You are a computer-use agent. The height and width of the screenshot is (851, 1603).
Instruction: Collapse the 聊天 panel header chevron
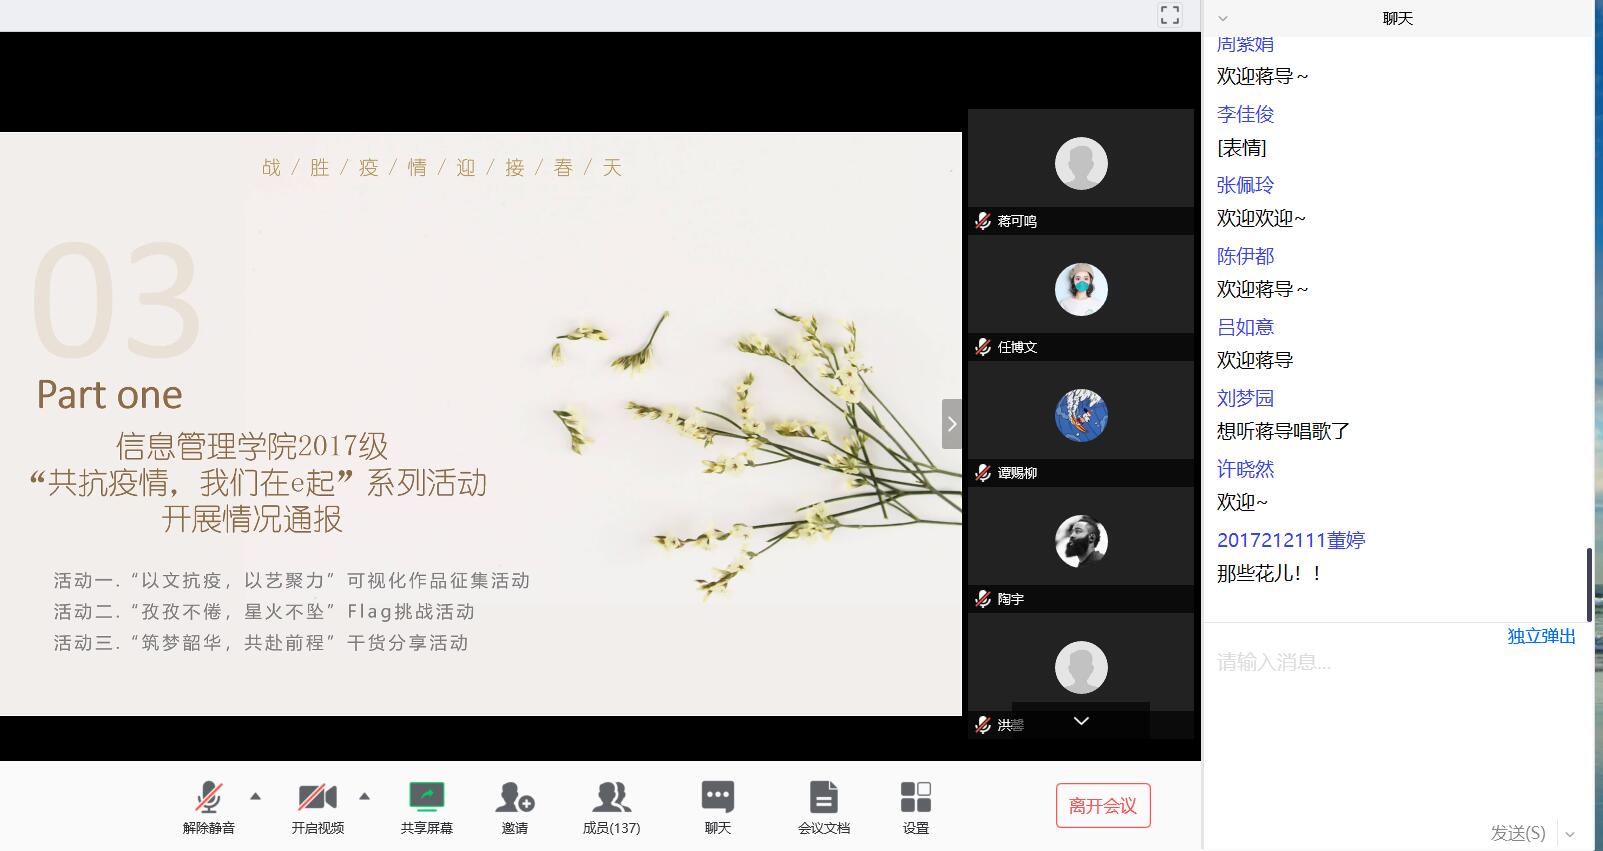[x=1222, y=19]
